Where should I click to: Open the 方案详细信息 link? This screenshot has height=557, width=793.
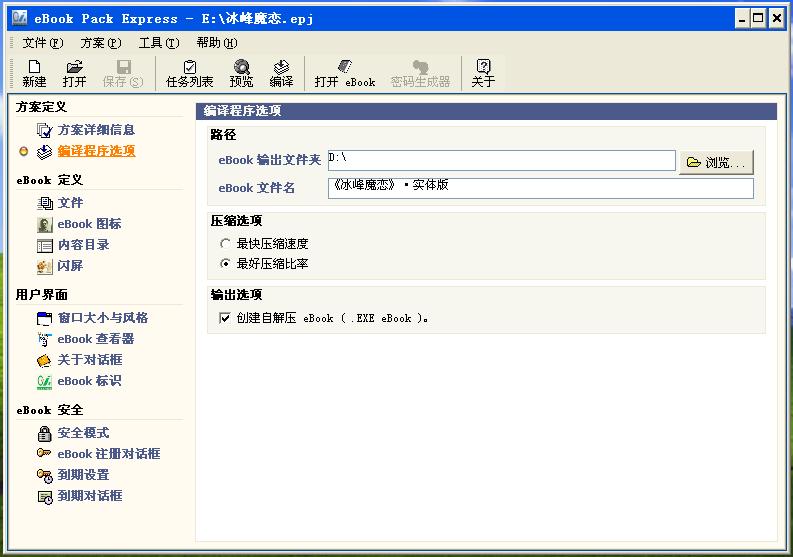tap(96, 130)
